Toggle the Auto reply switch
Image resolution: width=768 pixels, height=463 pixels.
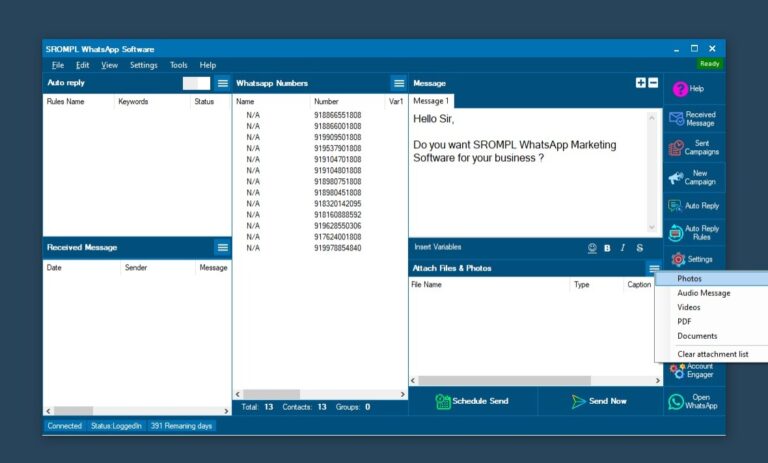[197, 83]
